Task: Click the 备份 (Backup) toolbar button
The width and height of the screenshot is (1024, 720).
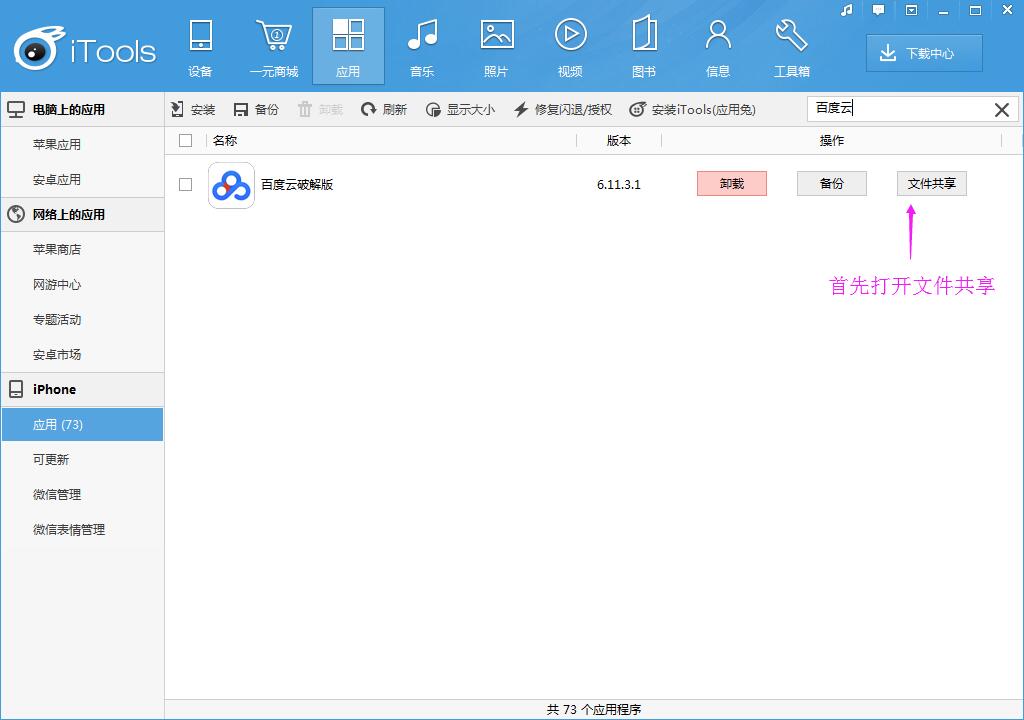Action: (256, 109)
